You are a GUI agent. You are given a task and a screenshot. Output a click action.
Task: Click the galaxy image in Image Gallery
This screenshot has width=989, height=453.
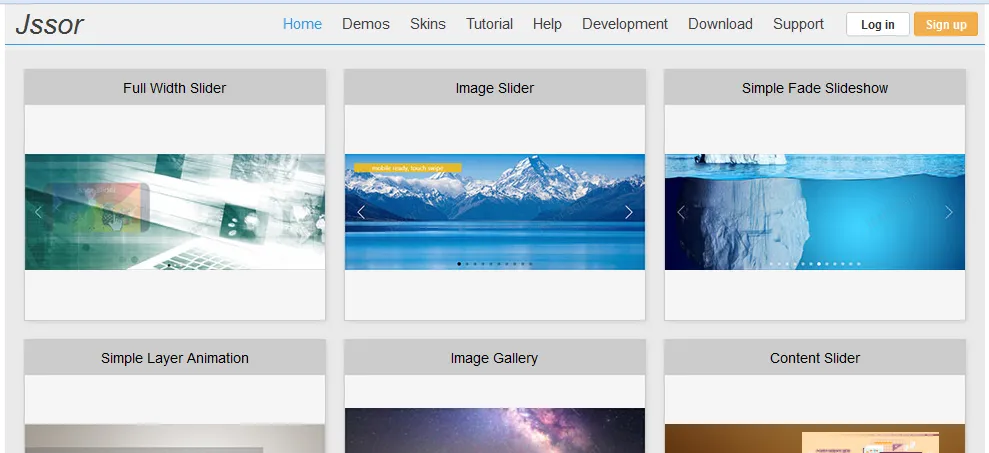pos(494,430)
